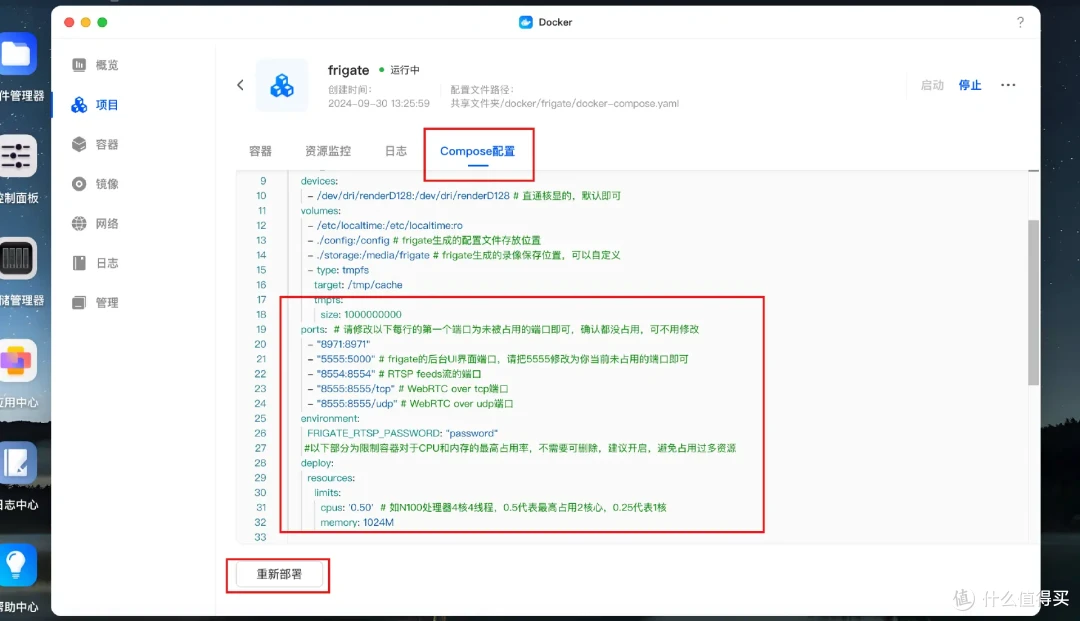Click the cpus: '0.50' line

[493, 507]
